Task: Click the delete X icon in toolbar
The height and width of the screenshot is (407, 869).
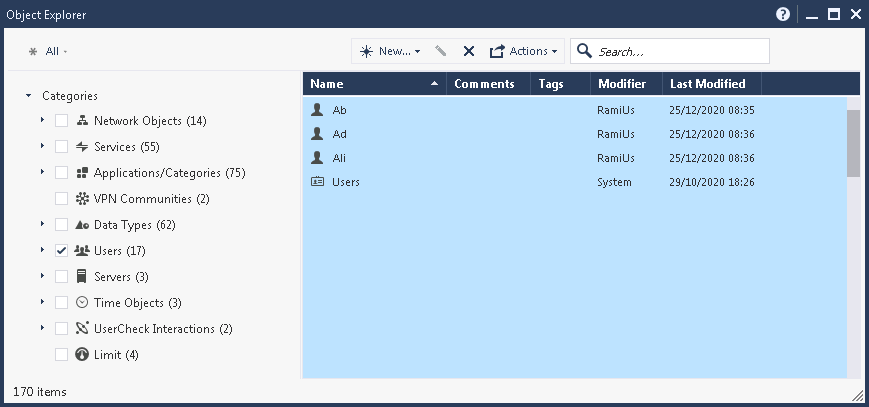Action: [x=468, y=51]
